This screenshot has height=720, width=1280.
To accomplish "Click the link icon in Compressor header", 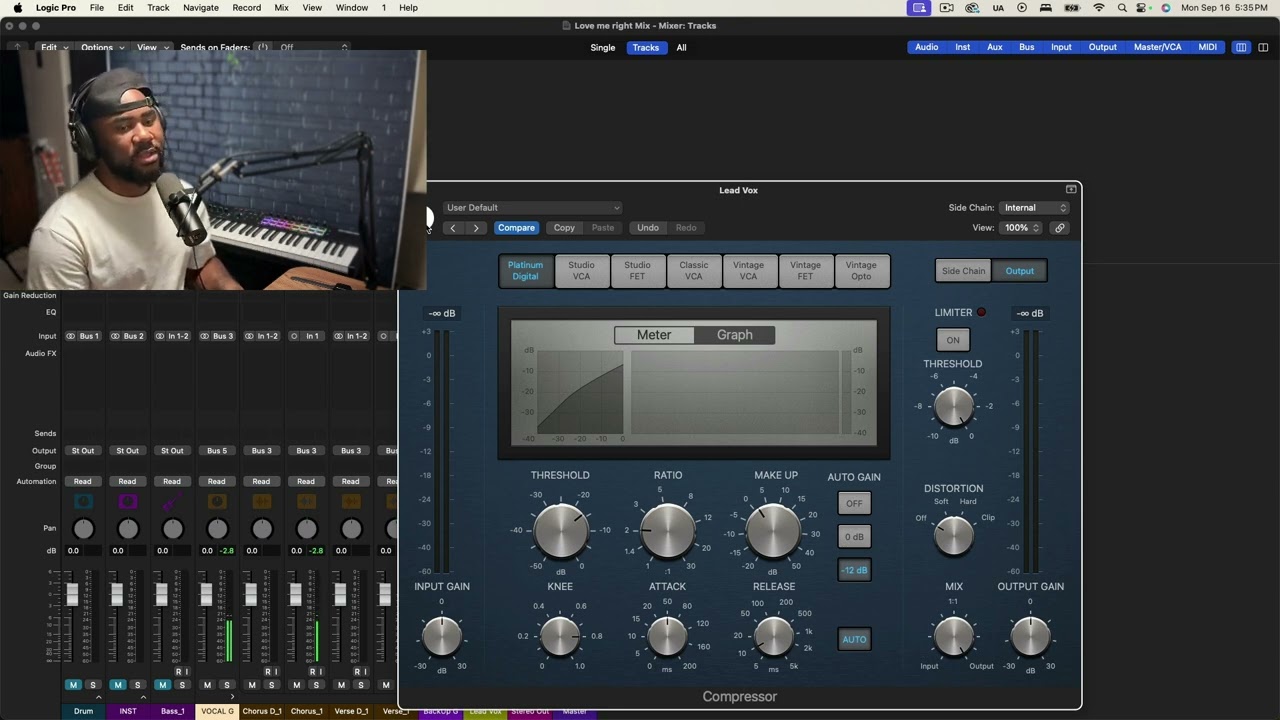I will pyautogui.click(x=1060, y=228).
